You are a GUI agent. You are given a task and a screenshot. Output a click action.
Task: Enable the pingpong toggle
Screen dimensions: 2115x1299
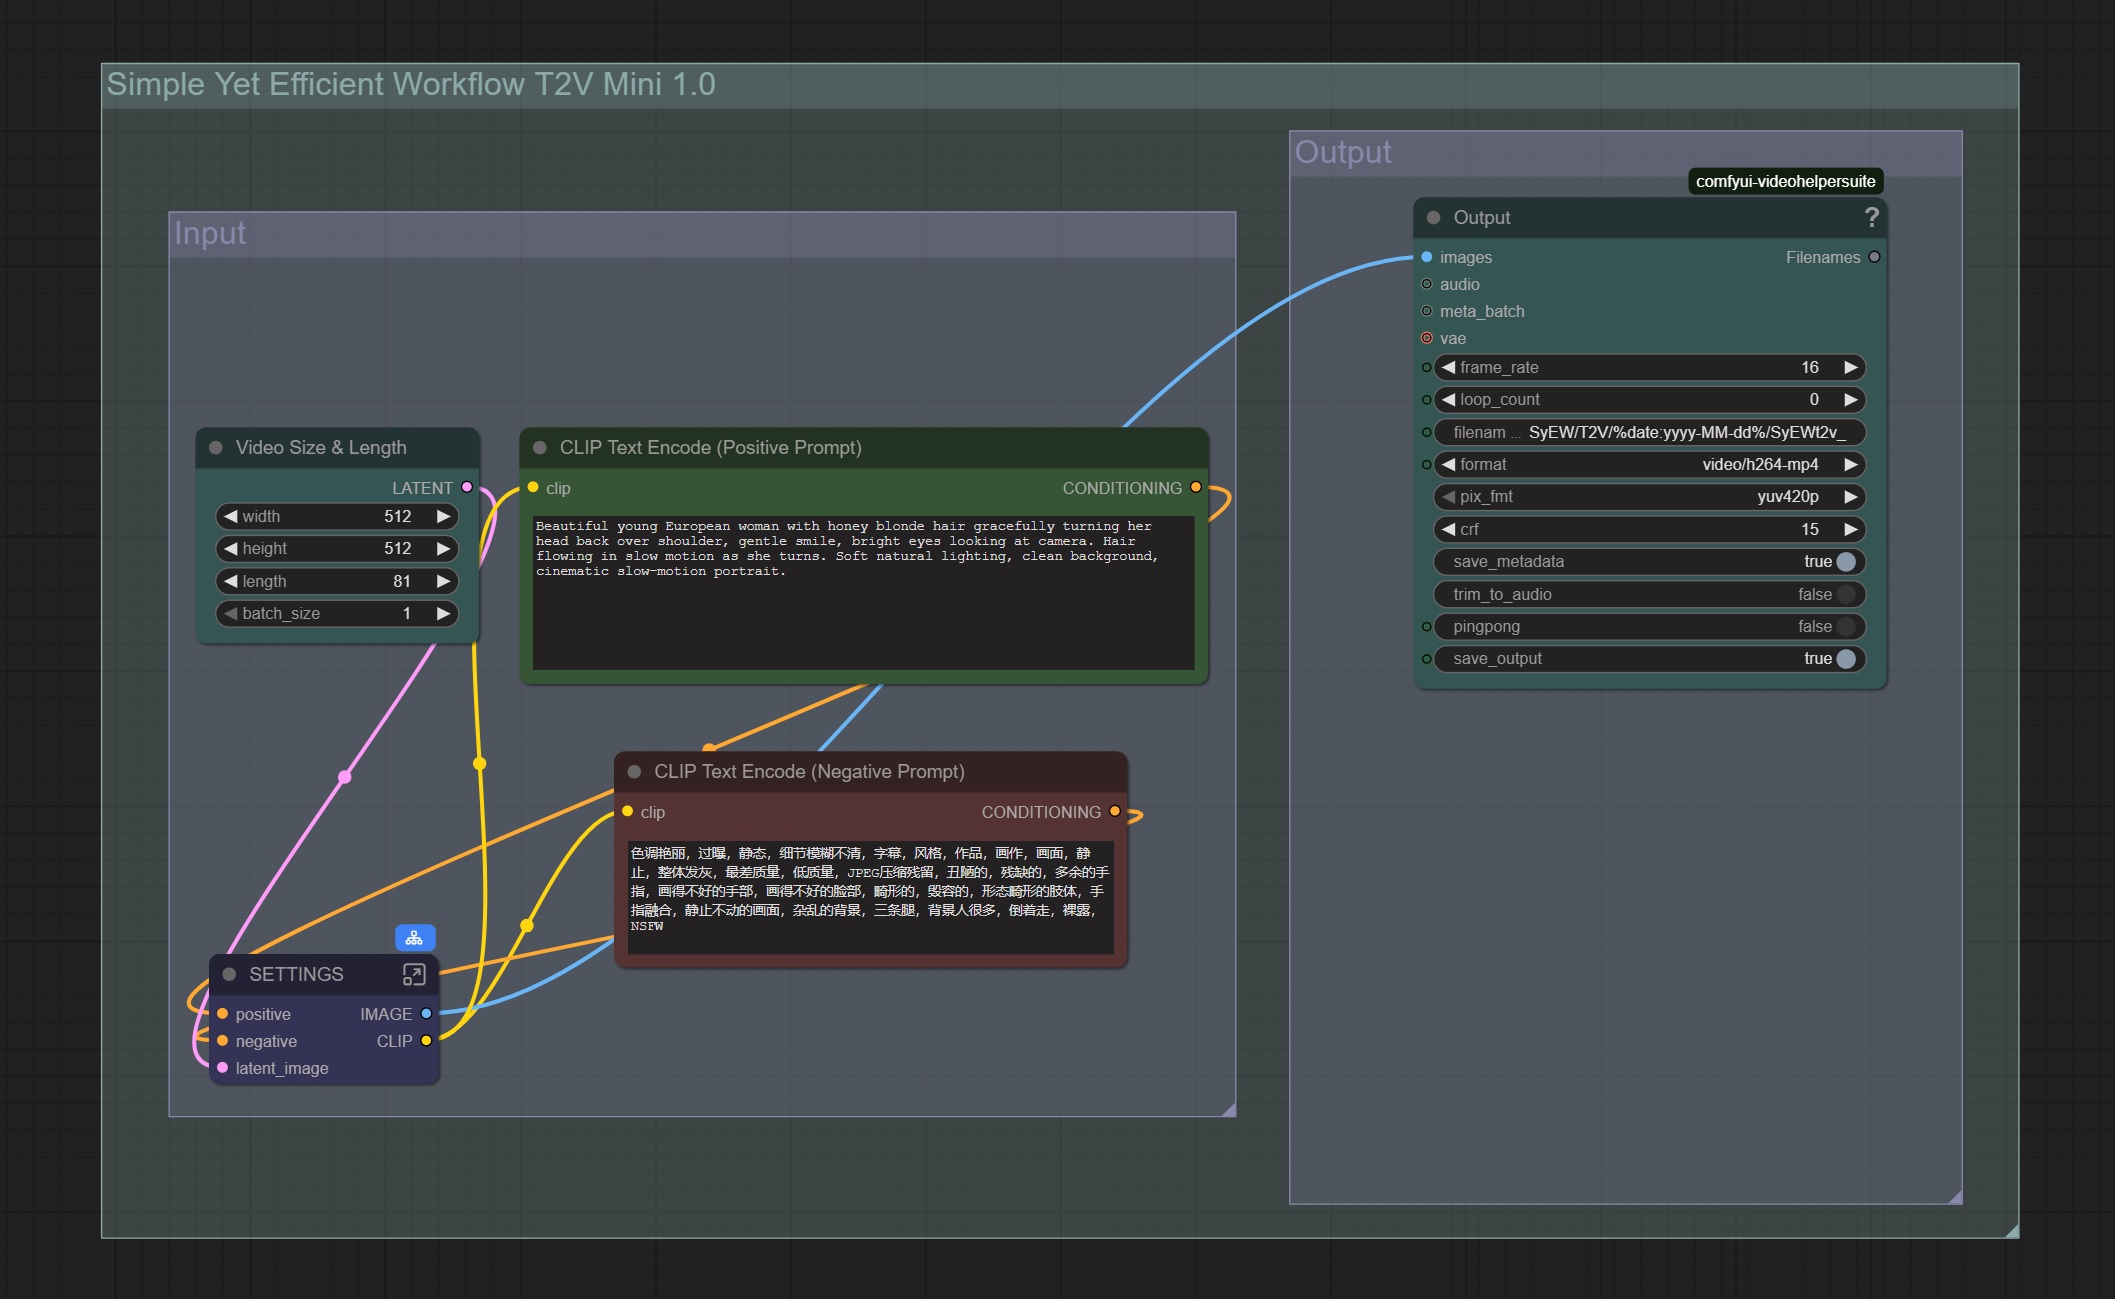point(1845,627)
